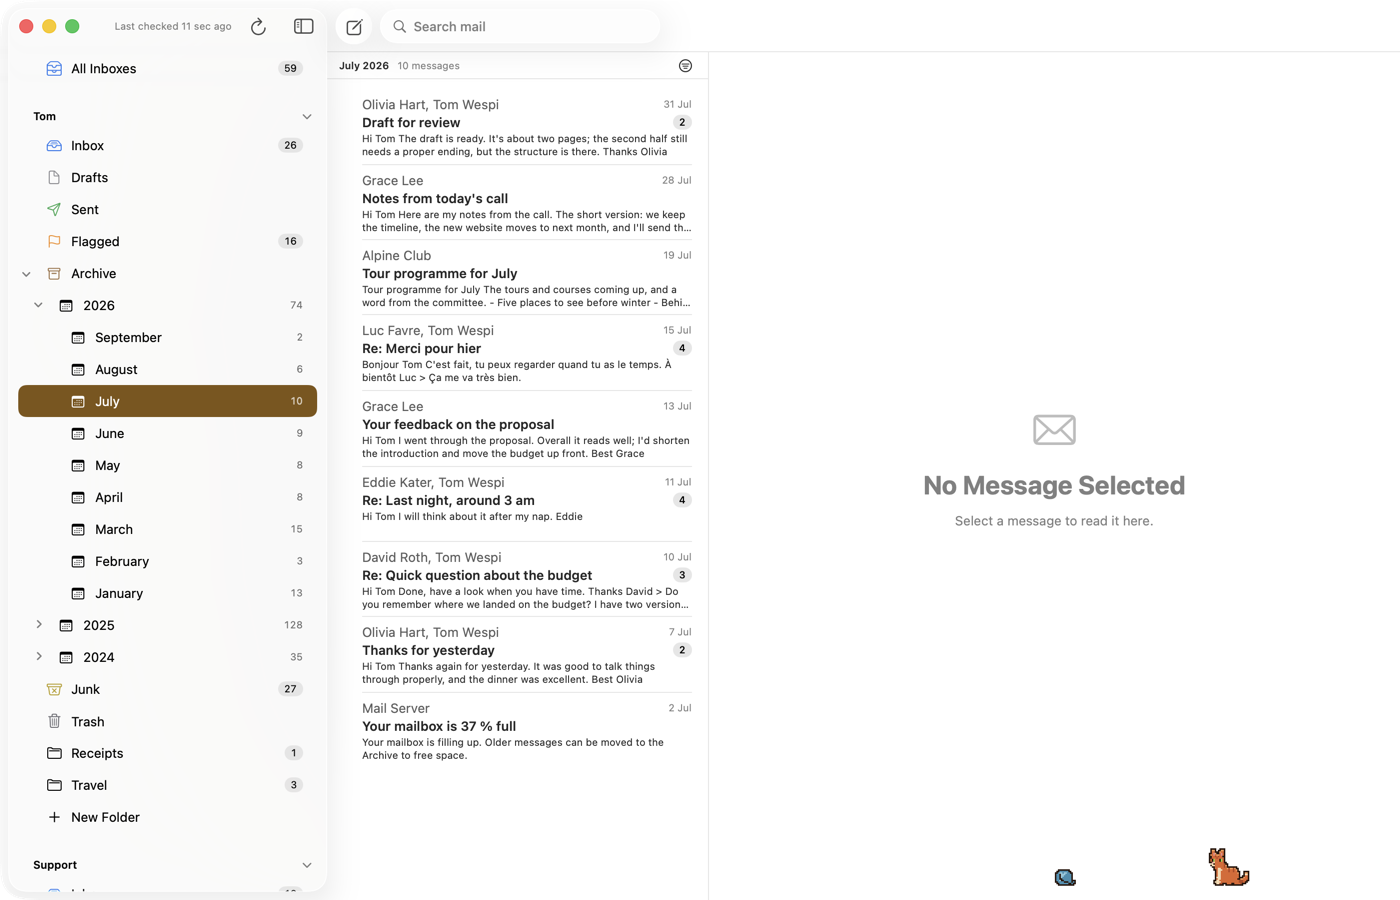Open the 'Draft for review' email

point(526,127)
